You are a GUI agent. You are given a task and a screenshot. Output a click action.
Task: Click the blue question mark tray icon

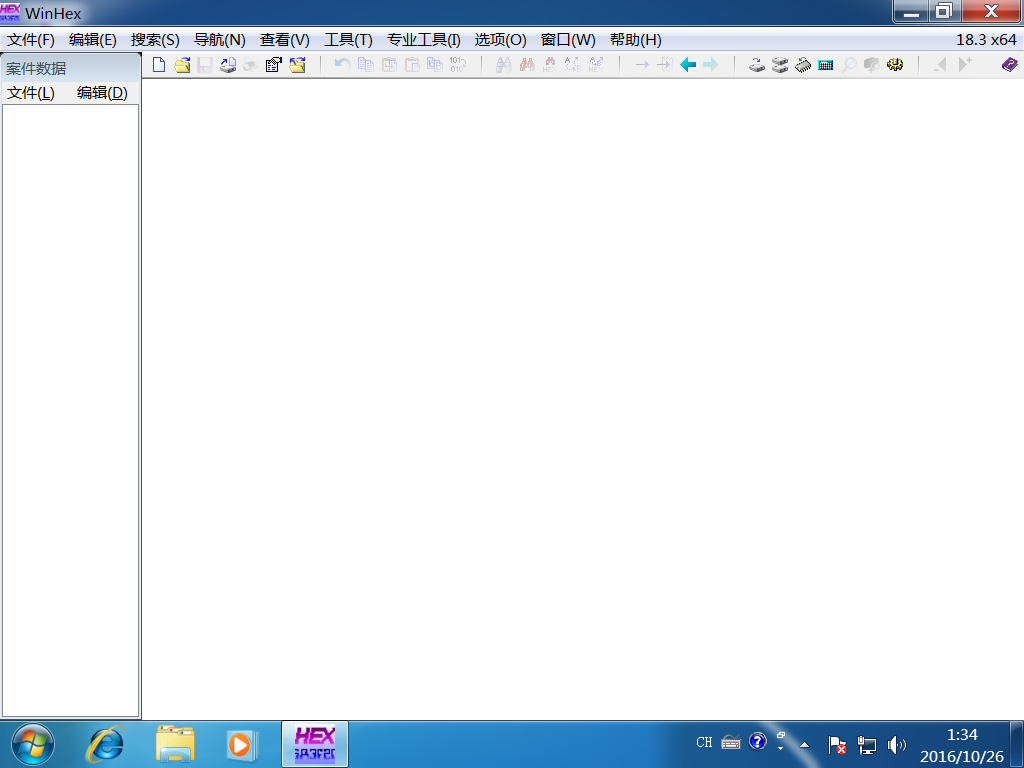758,742
